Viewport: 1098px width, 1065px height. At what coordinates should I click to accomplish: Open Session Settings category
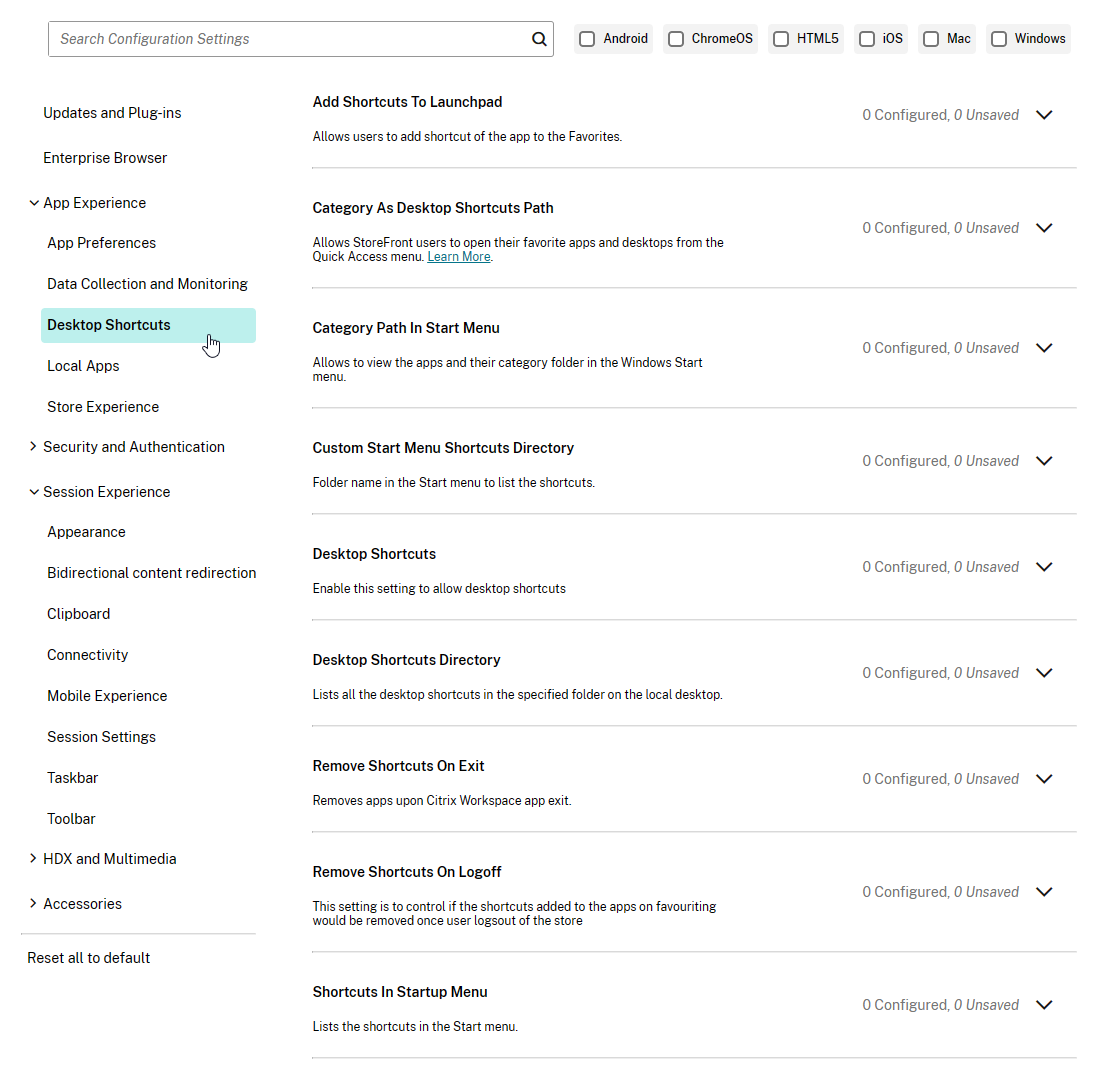click(x=102, y=737)
